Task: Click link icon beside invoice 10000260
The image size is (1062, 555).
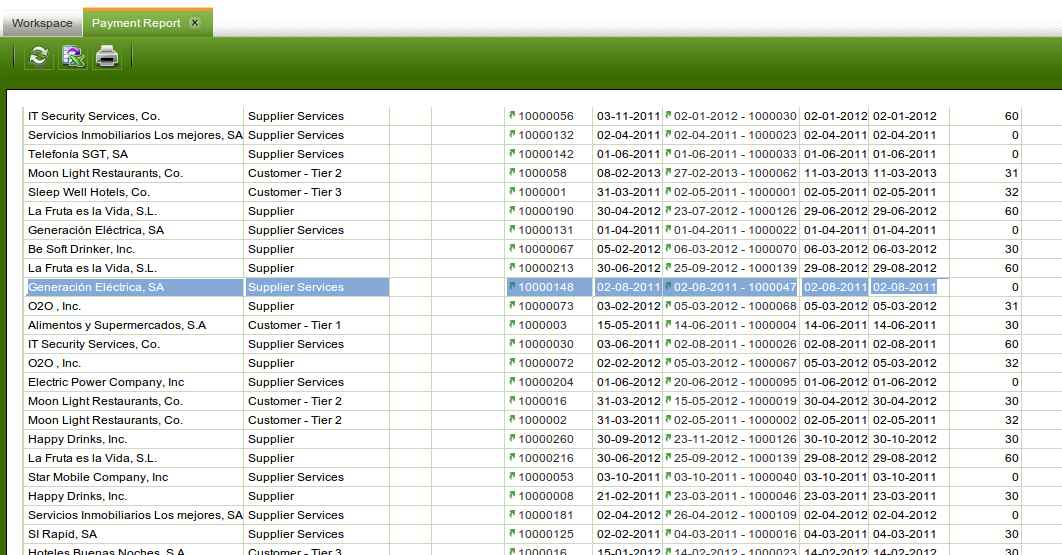Action: [512, 438]
